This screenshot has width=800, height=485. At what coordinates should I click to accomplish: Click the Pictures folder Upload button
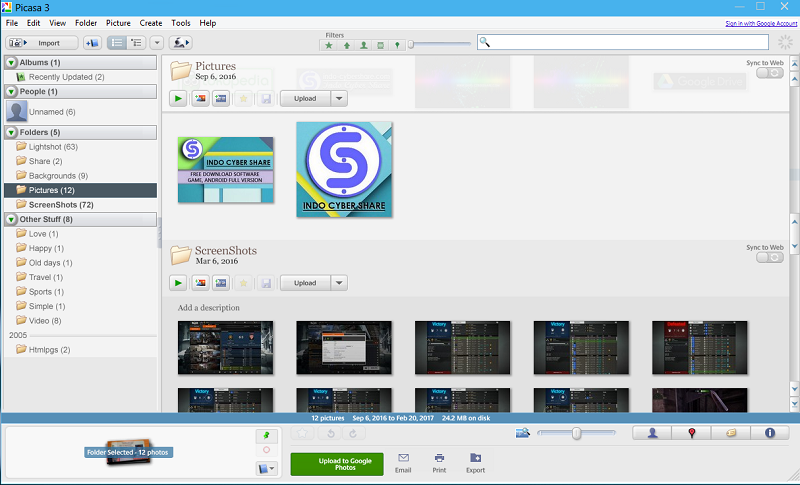click(305, 98)
